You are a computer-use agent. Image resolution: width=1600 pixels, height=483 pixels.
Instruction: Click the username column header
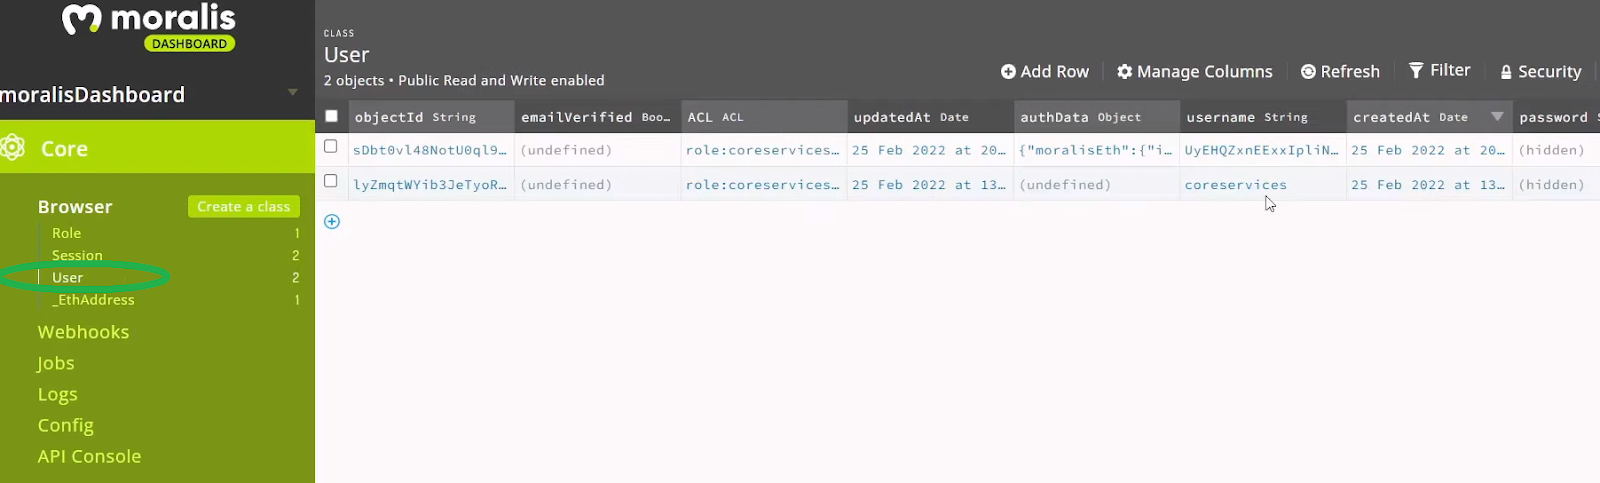pyautogui.click(x=1263, y=117)
